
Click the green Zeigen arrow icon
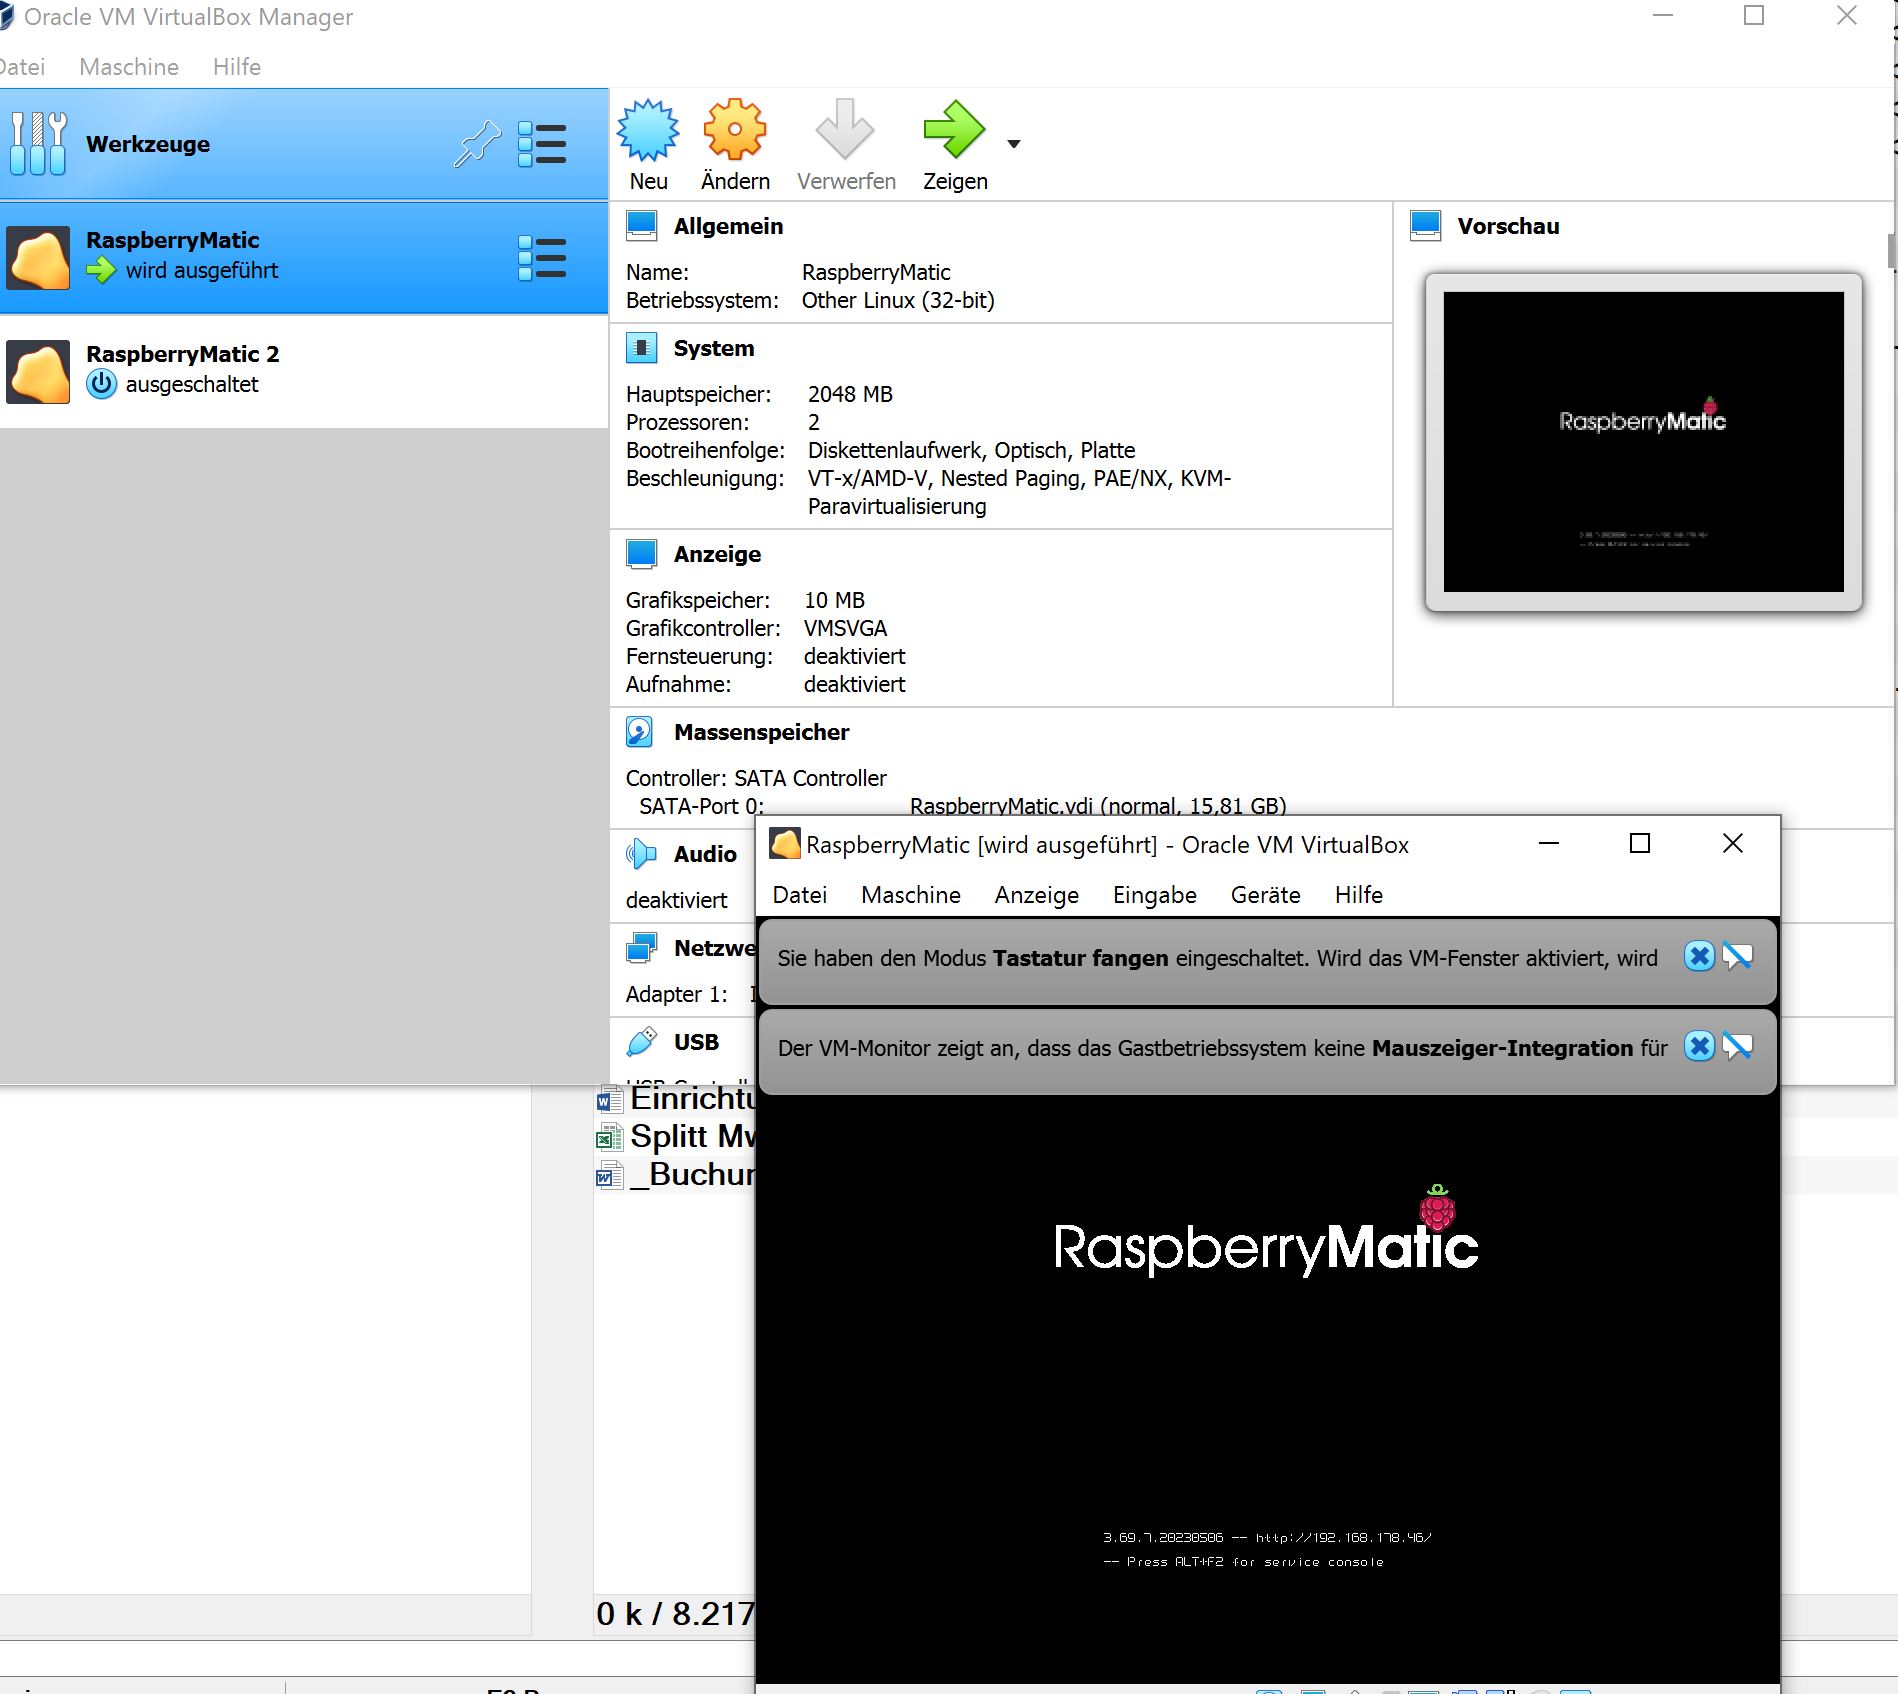pyautogui.click(x=955, y=130)
